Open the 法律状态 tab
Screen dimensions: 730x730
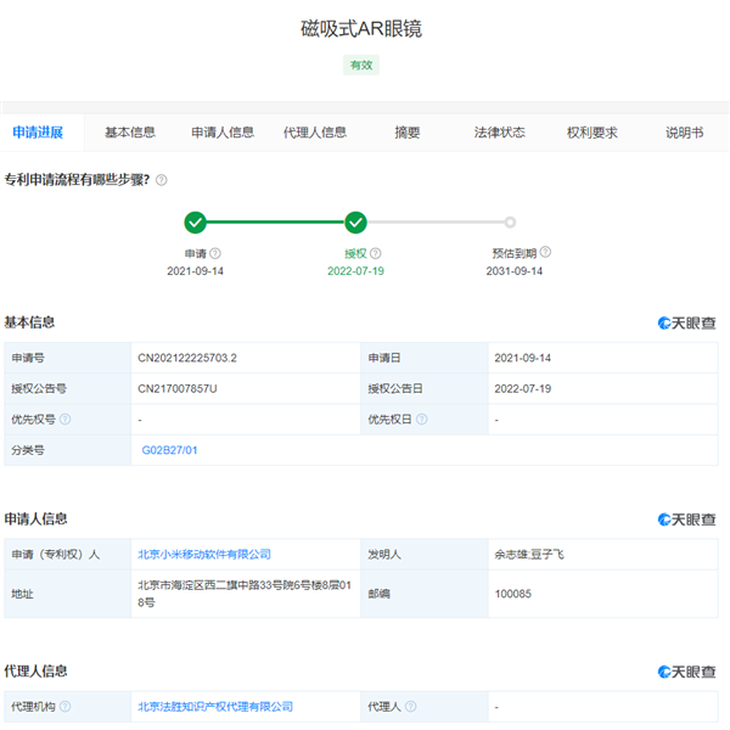tap(500, 133)
